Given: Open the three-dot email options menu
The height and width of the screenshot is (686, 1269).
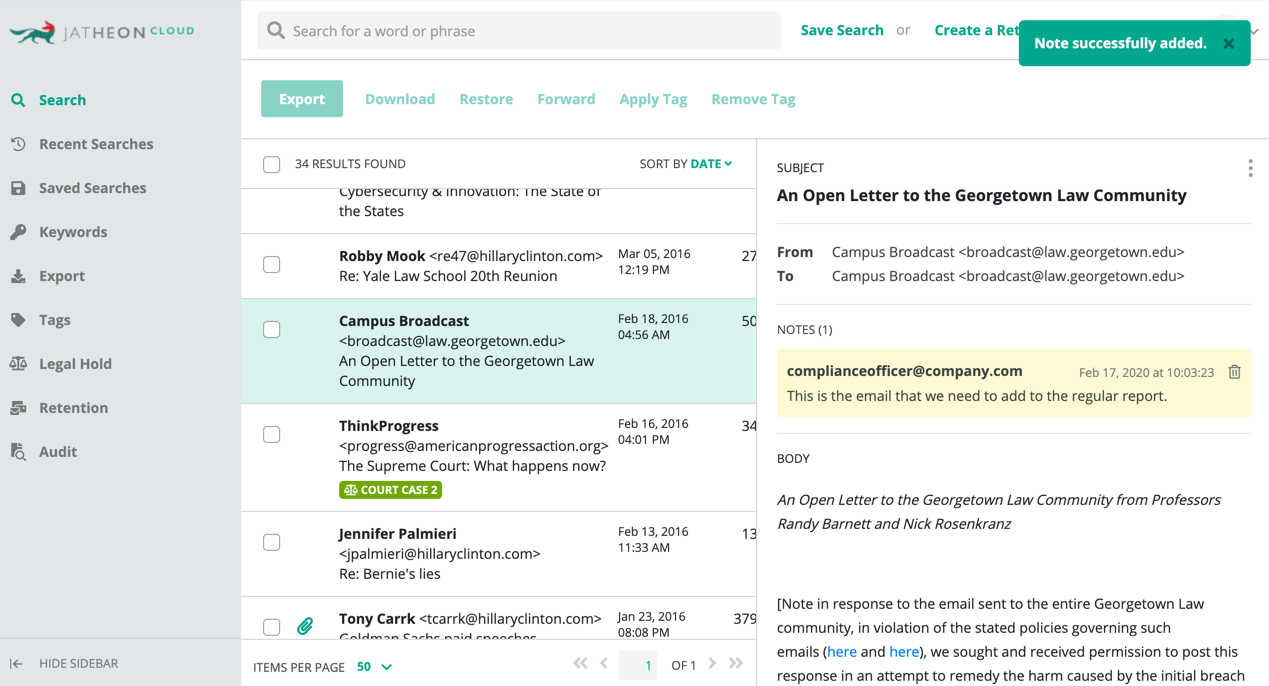Looking at the screenshot, I should tap(1250, 168).
